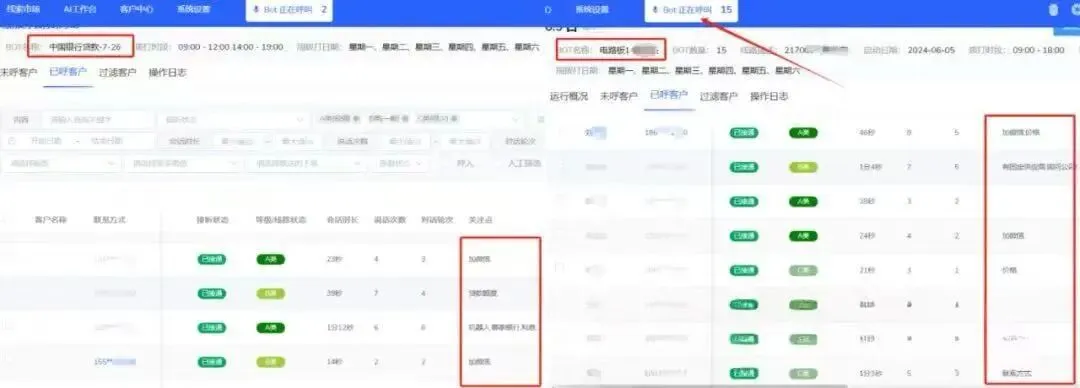Screen dimensions: 1080x388
Task: Select 已呼客户 tab in 电路板 window
Action: coord(669,95)
